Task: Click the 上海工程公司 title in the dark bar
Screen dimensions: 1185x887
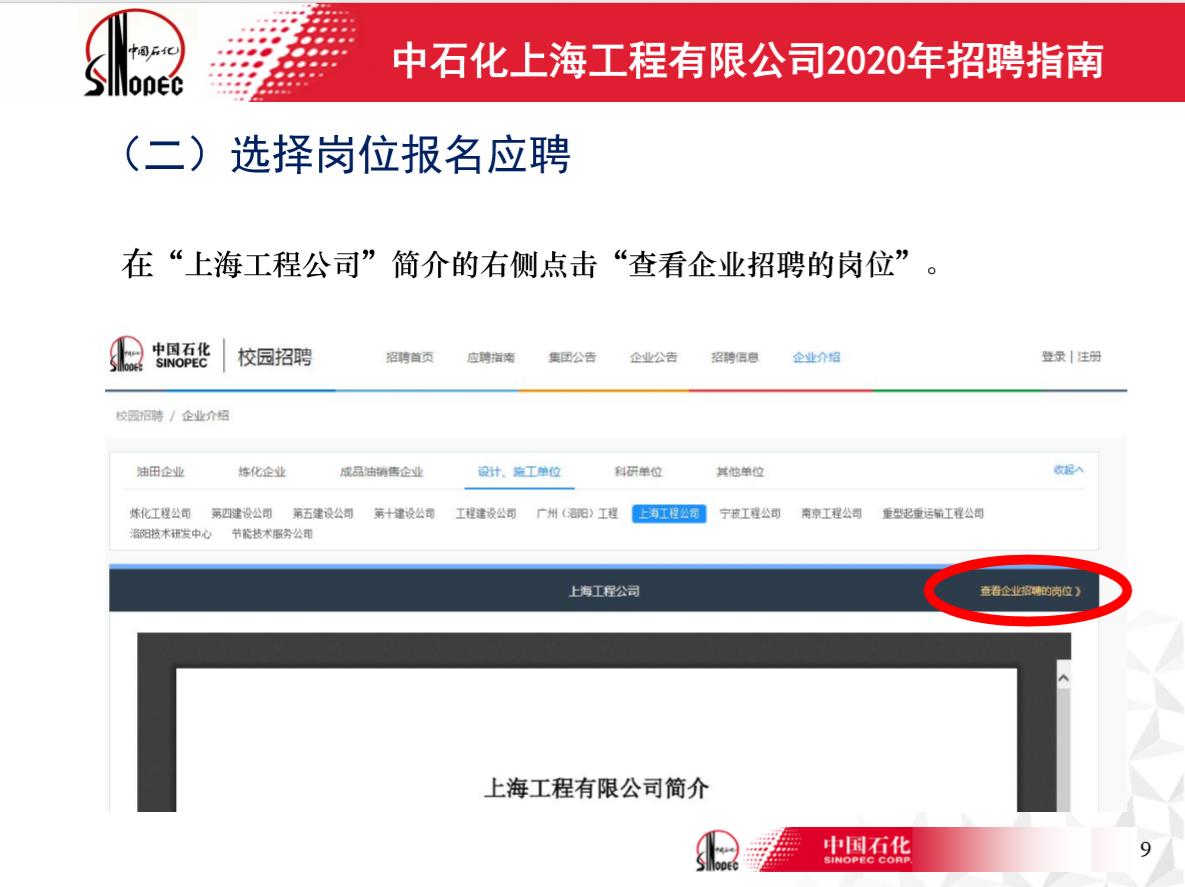Action: coord(604,592)
